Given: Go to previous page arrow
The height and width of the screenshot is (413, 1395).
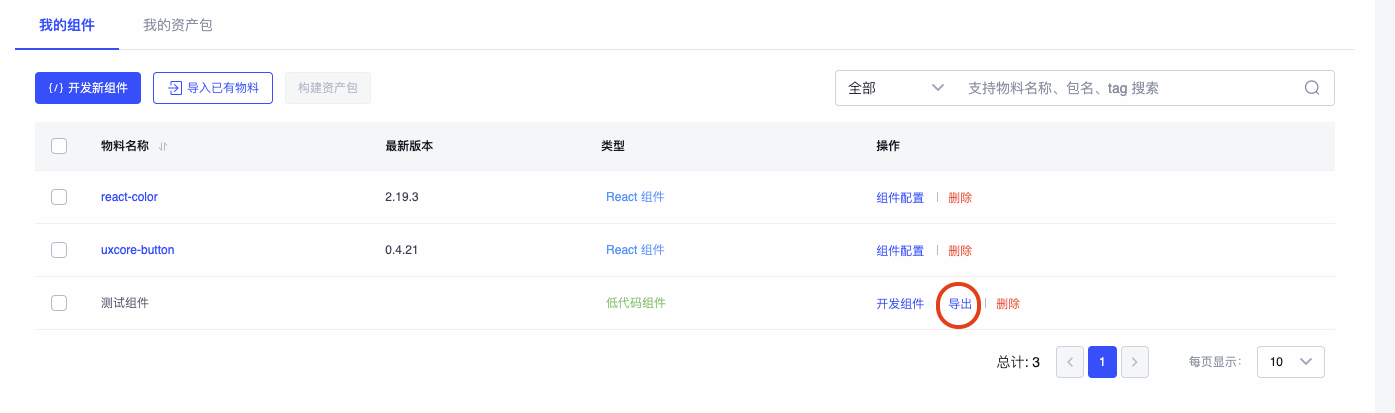Looking at the screenshot, I should point(1070,362).
